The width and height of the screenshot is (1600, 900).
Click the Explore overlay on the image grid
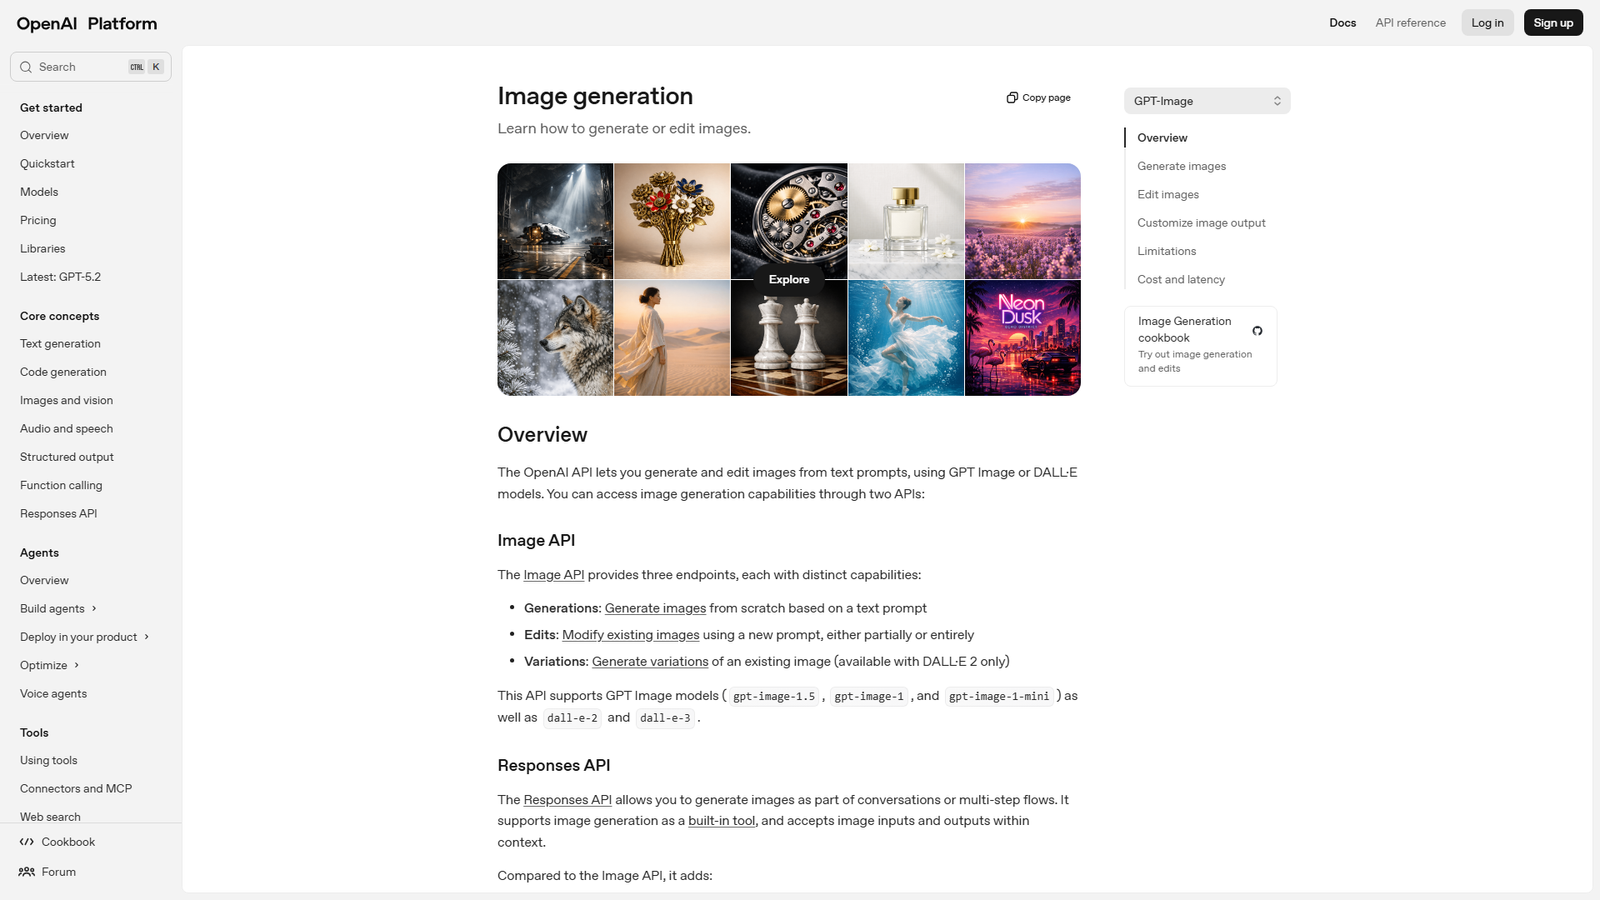[x=789, y=280]
